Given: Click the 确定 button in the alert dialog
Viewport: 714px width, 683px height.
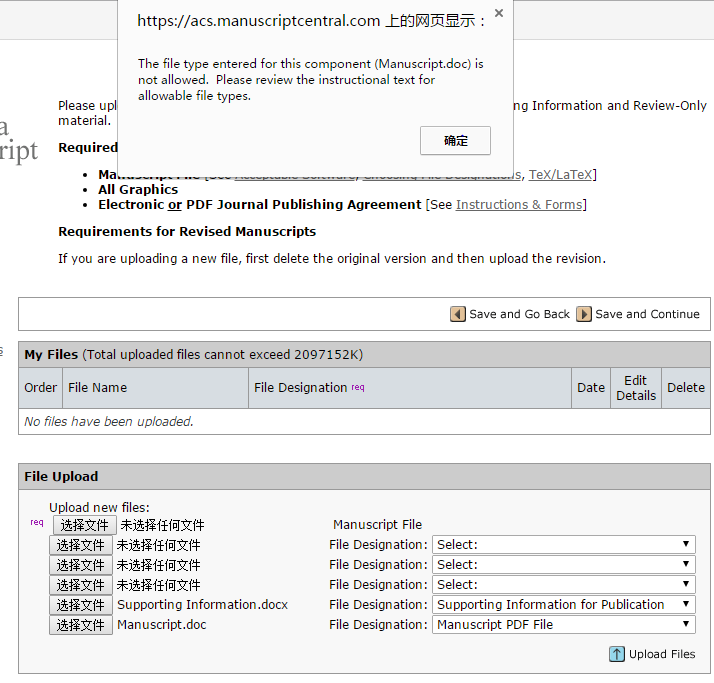Looking at the screenshot, I should coord(455,141).
